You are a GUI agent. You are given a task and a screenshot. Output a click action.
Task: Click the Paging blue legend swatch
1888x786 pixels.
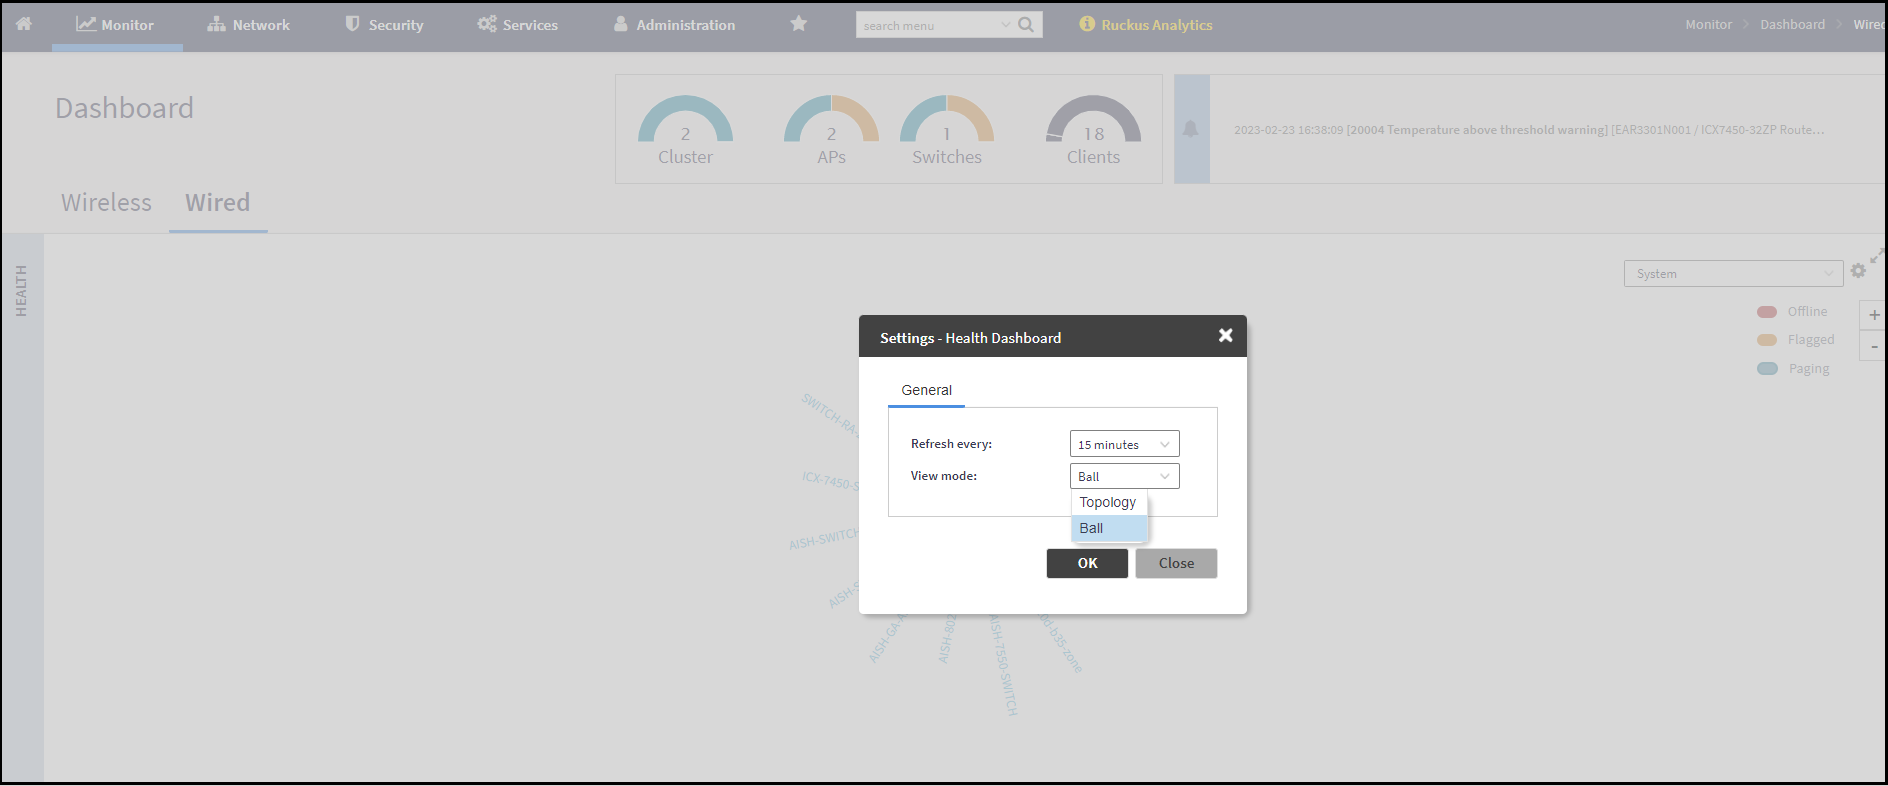point(1767,369)
